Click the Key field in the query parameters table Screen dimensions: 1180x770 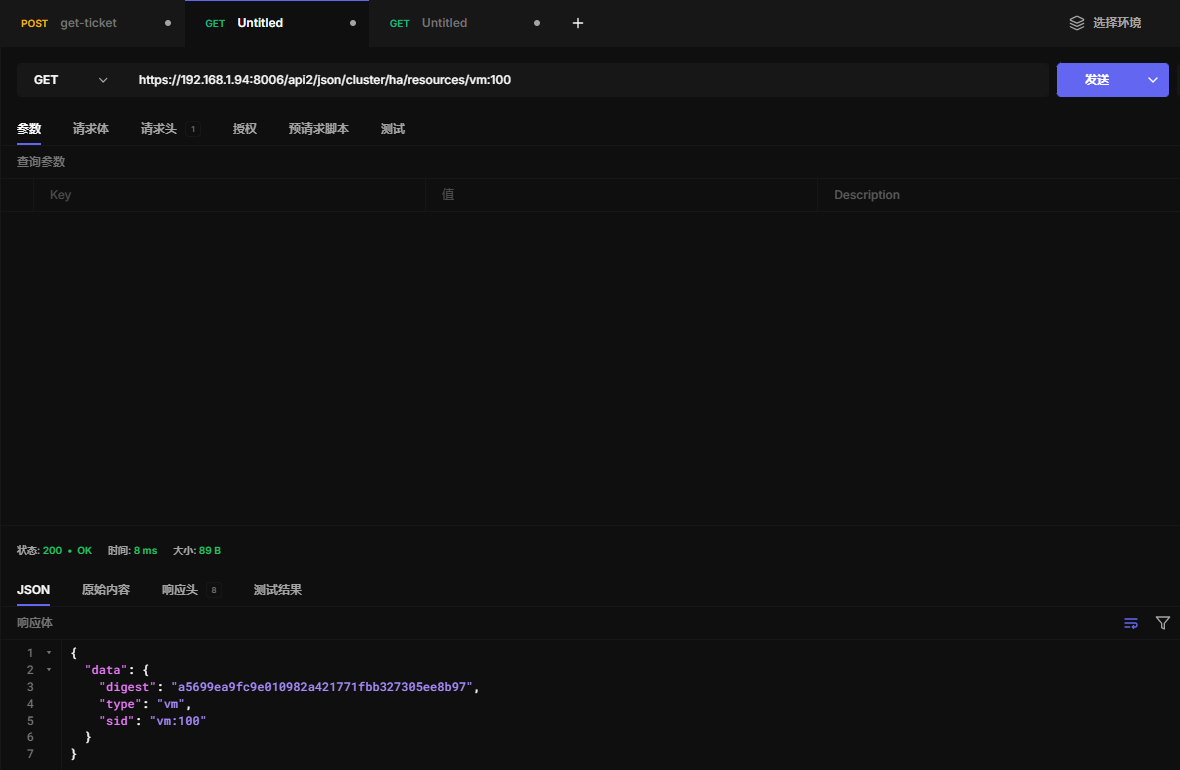click(230, 195)
